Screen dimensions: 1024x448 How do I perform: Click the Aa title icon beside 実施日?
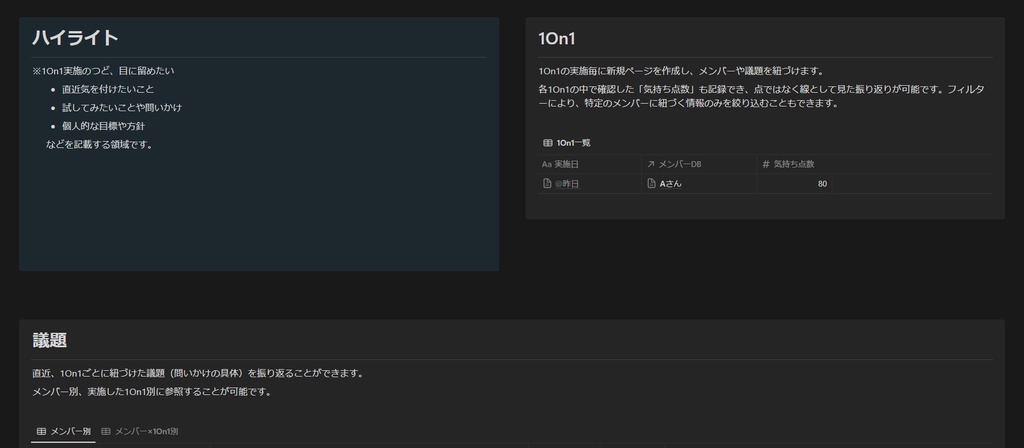point(547,165)
